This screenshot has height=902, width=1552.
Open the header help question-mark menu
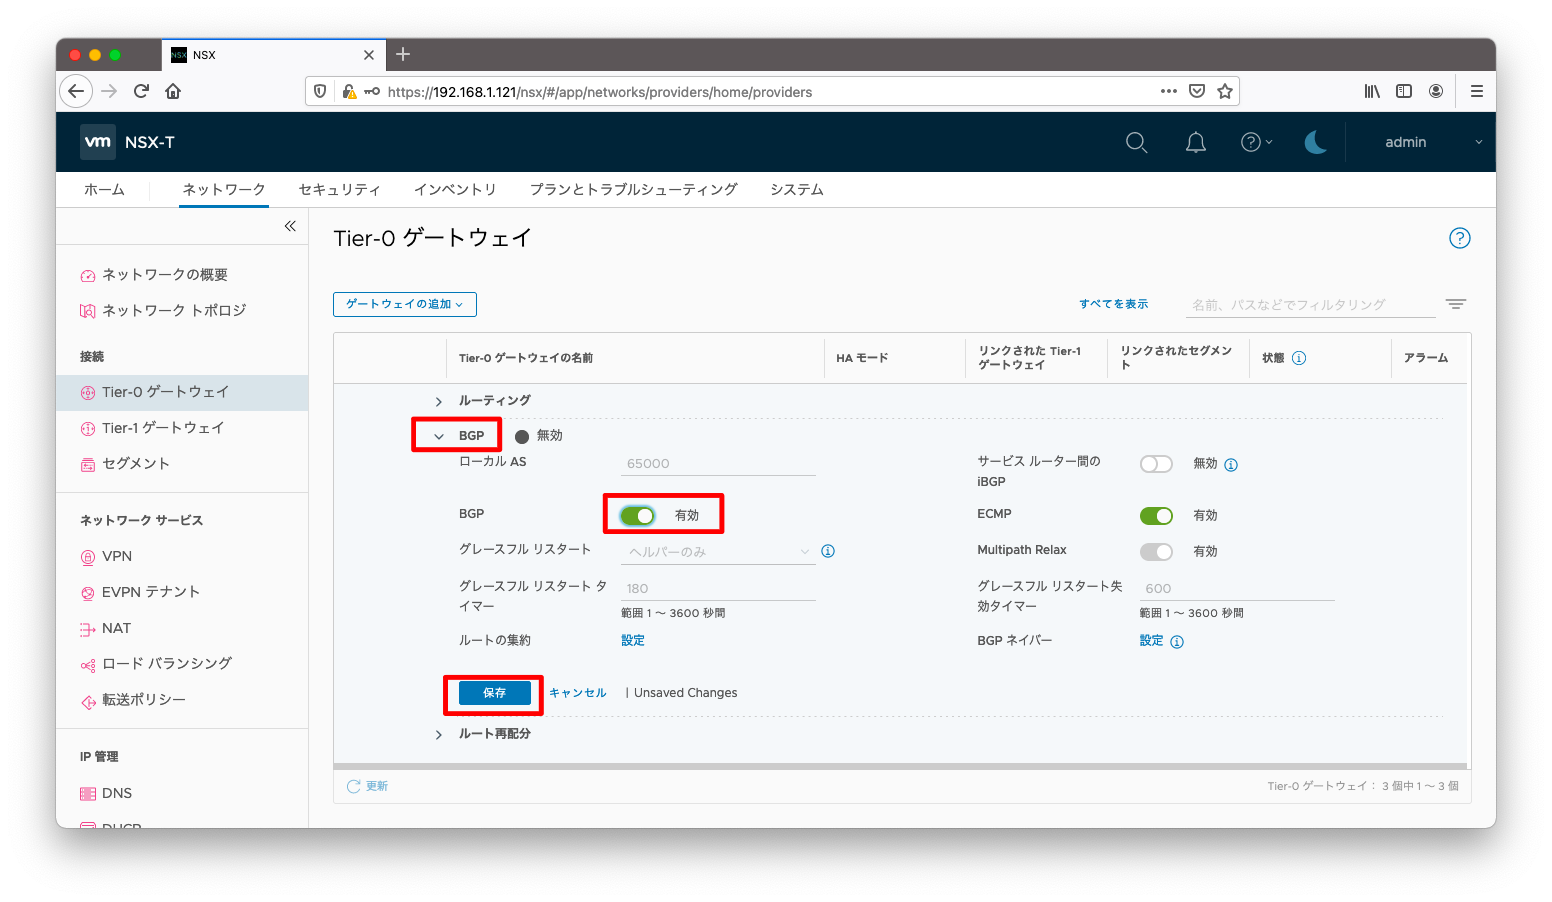(x=1256, y=142)
